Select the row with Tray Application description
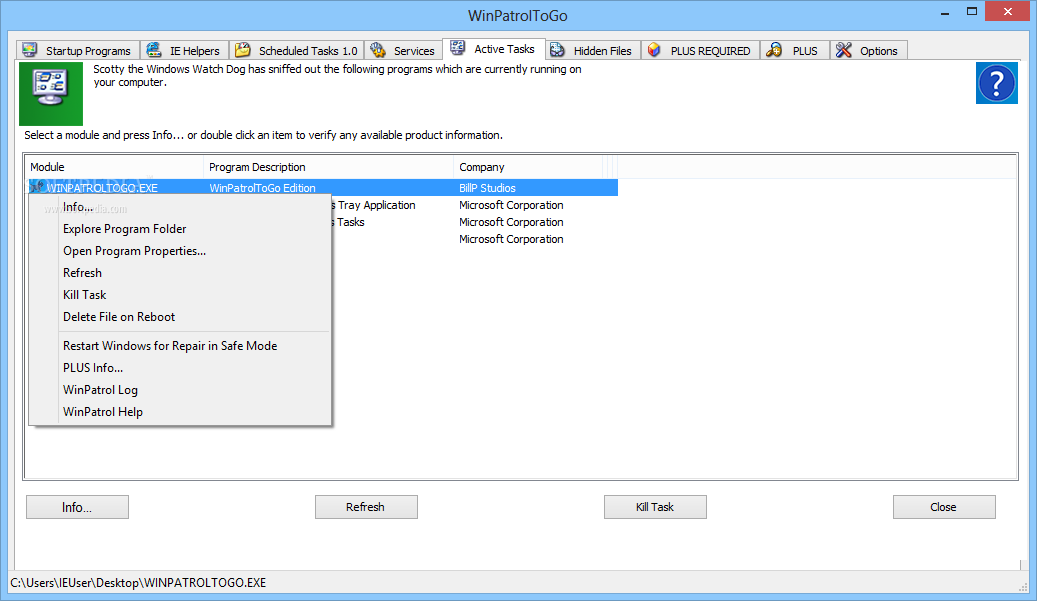The width and height of the screenshot is (1037, 601). [474, 205]
